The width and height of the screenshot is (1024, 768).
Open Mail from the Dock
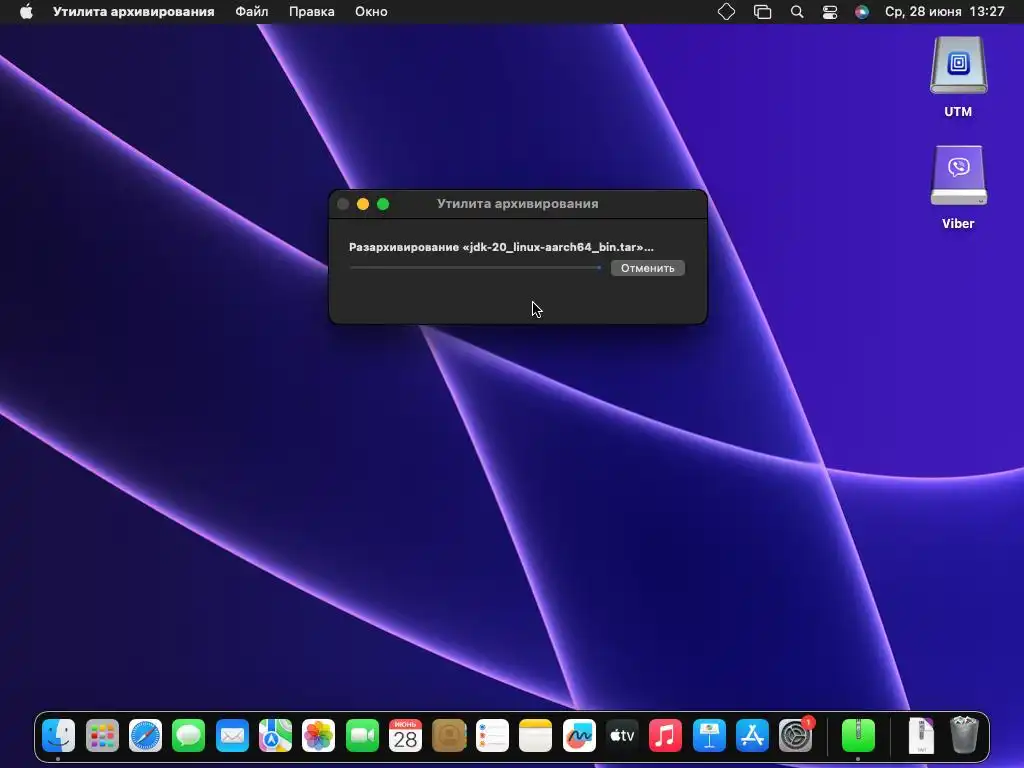(x=232, y=736)
